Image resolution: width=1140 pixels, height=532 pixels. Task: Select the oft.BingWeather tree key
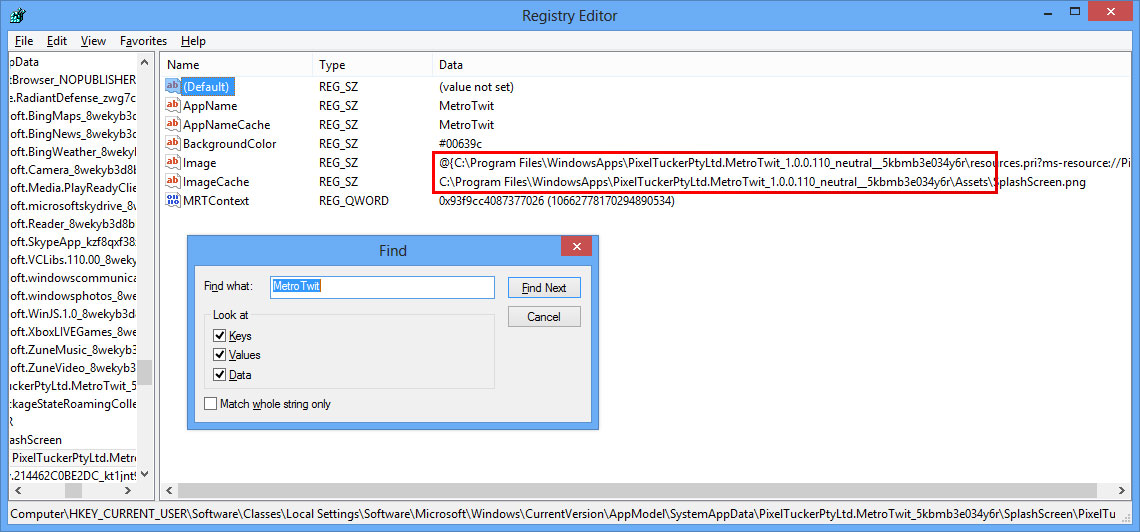(74, 152)
